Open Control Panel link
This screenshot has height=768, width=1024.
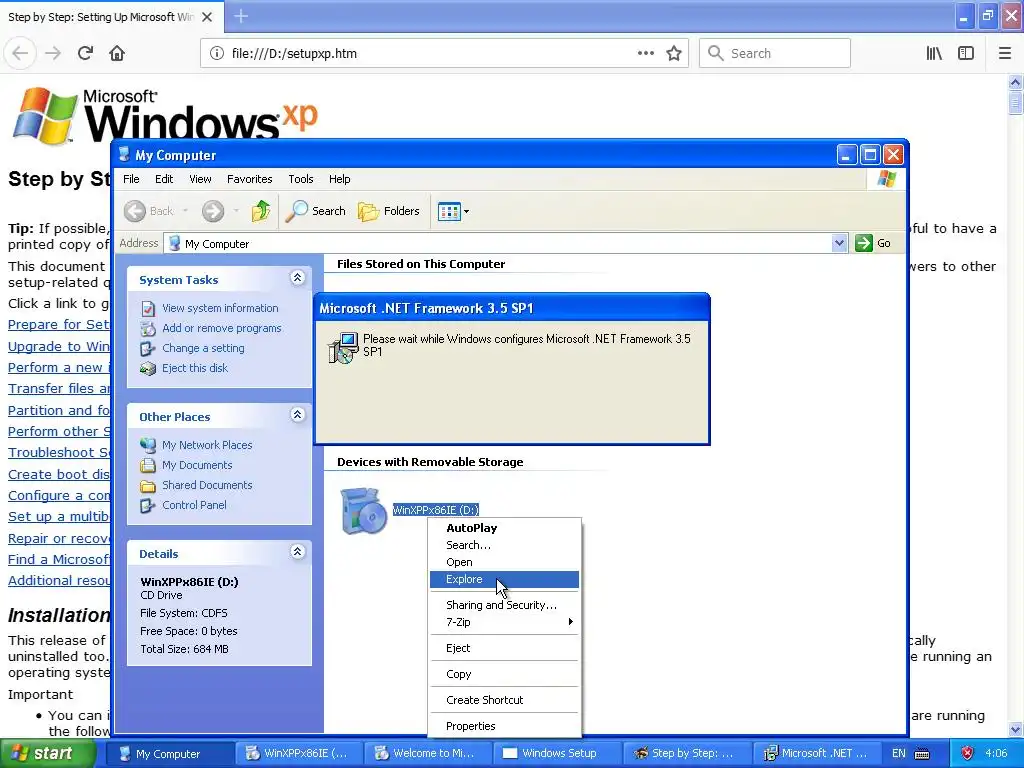(194, 505)
